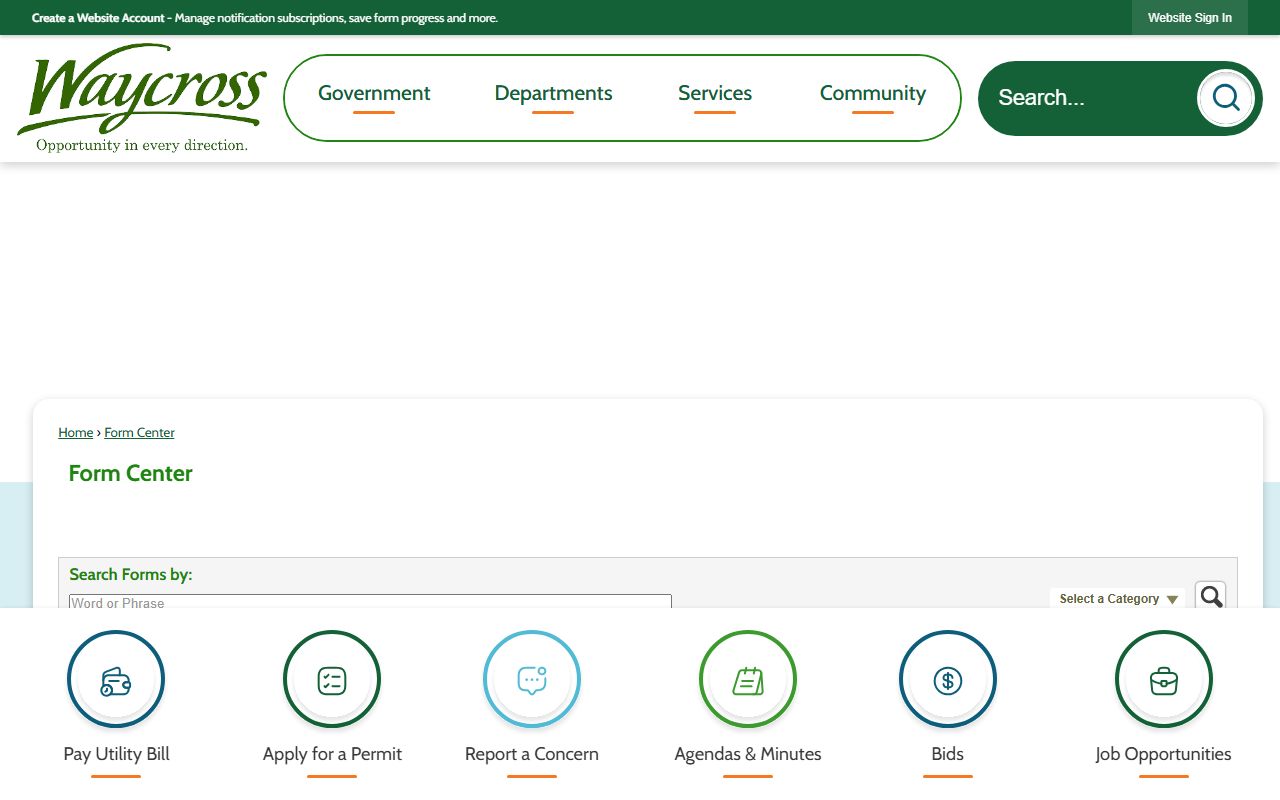The height and width of the screenshot is (800, 1280).
Task: Open the Government menu
Action: tap(374, 93)
